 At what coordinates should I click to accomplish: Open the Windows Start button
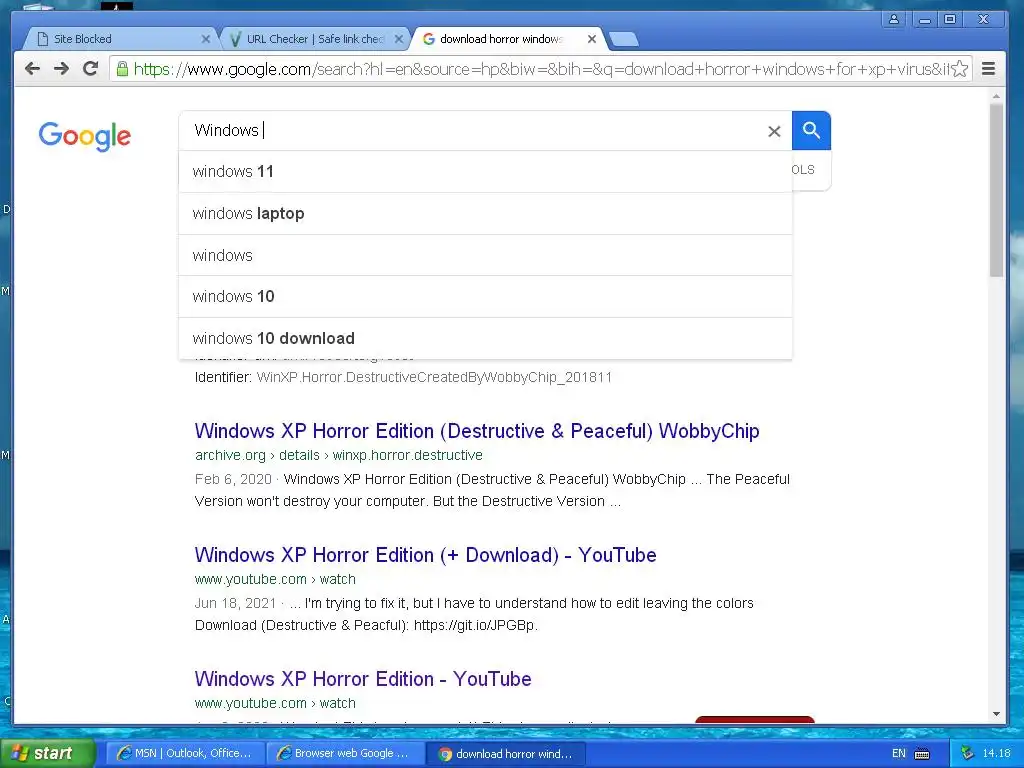(x=47, y=754)
